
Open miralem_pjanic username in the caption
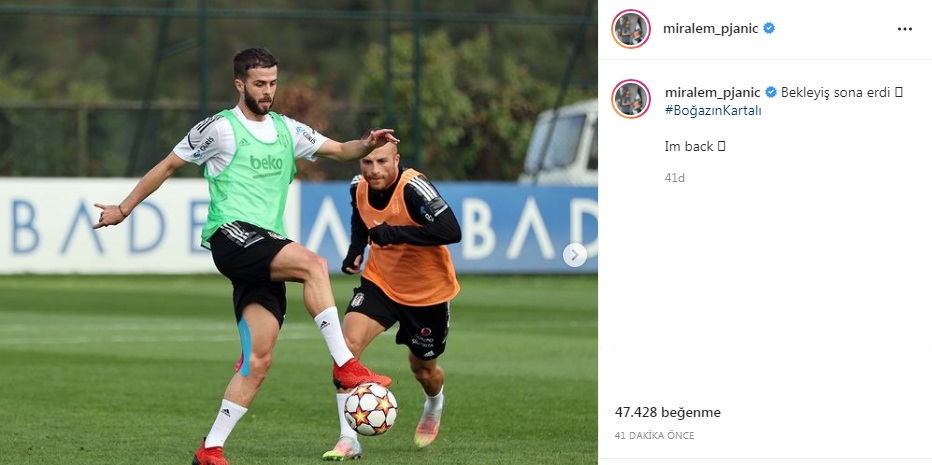713,92
